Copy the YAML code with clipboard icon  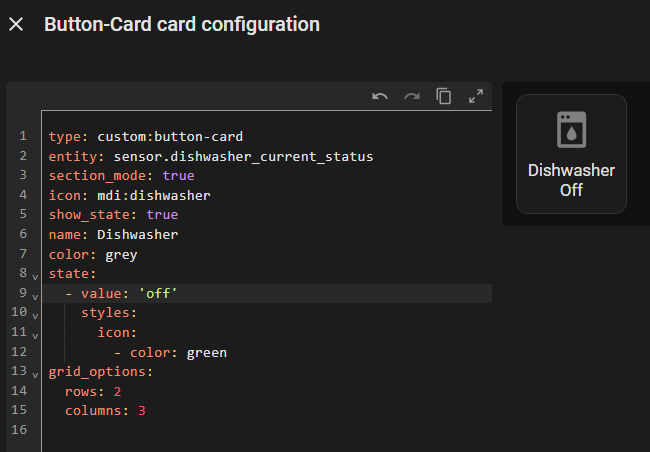coord(444,96)
